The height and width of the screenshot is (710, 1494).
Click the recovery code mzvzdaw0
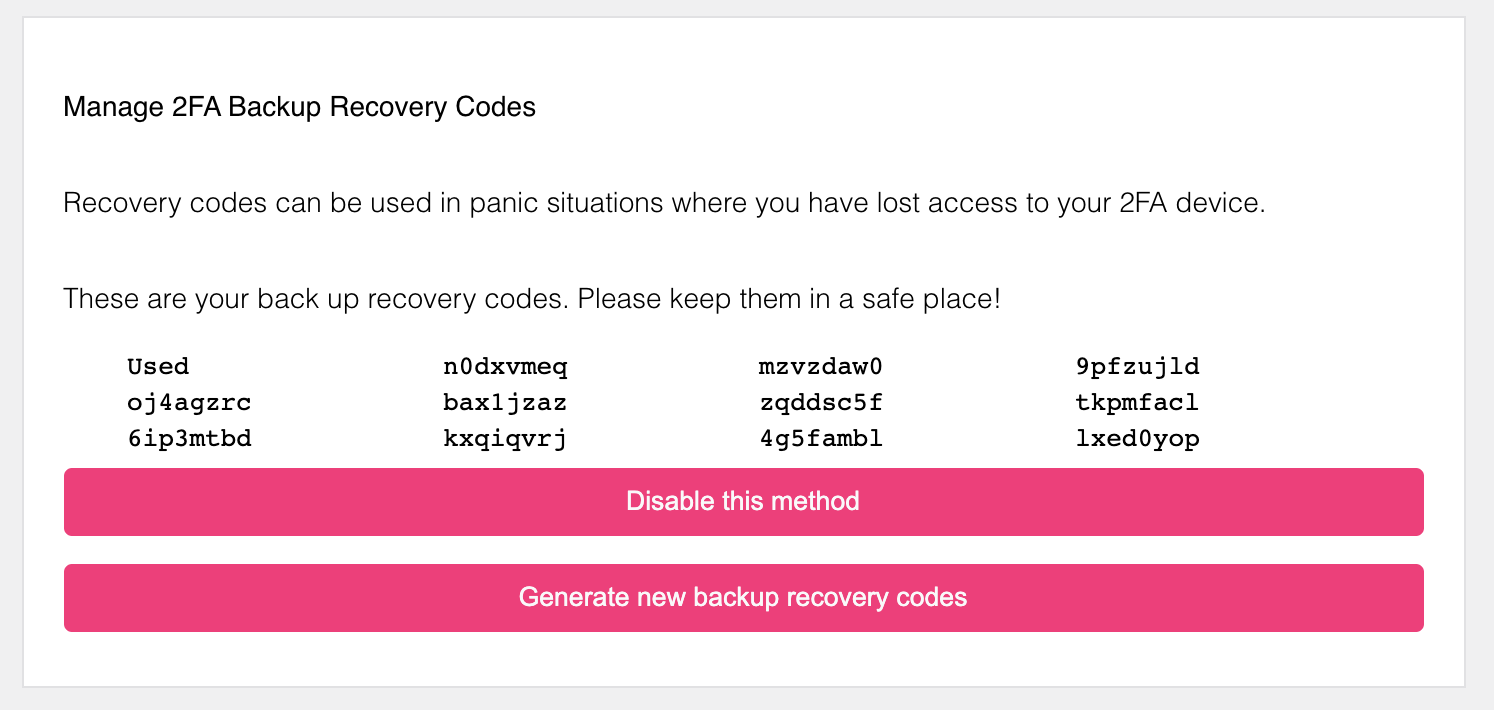click(821, 367)
